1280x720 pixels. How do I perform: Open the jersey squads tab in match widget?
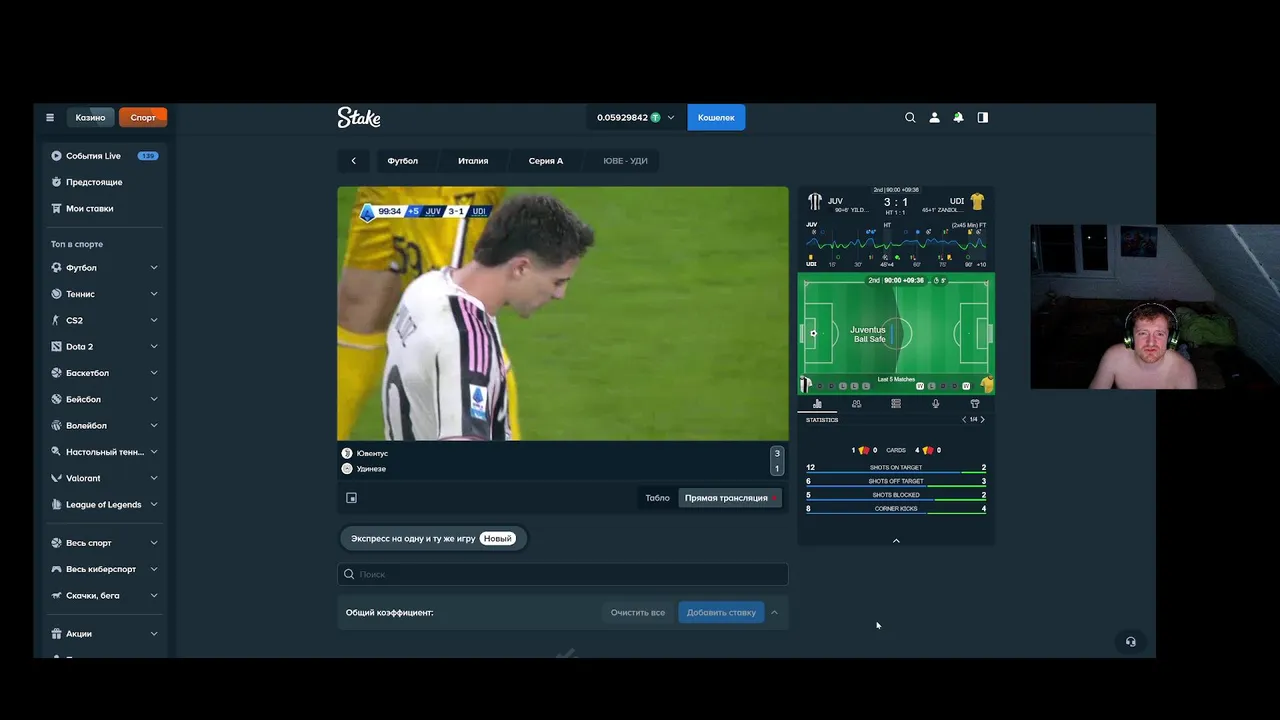click(x=975, y=404)
